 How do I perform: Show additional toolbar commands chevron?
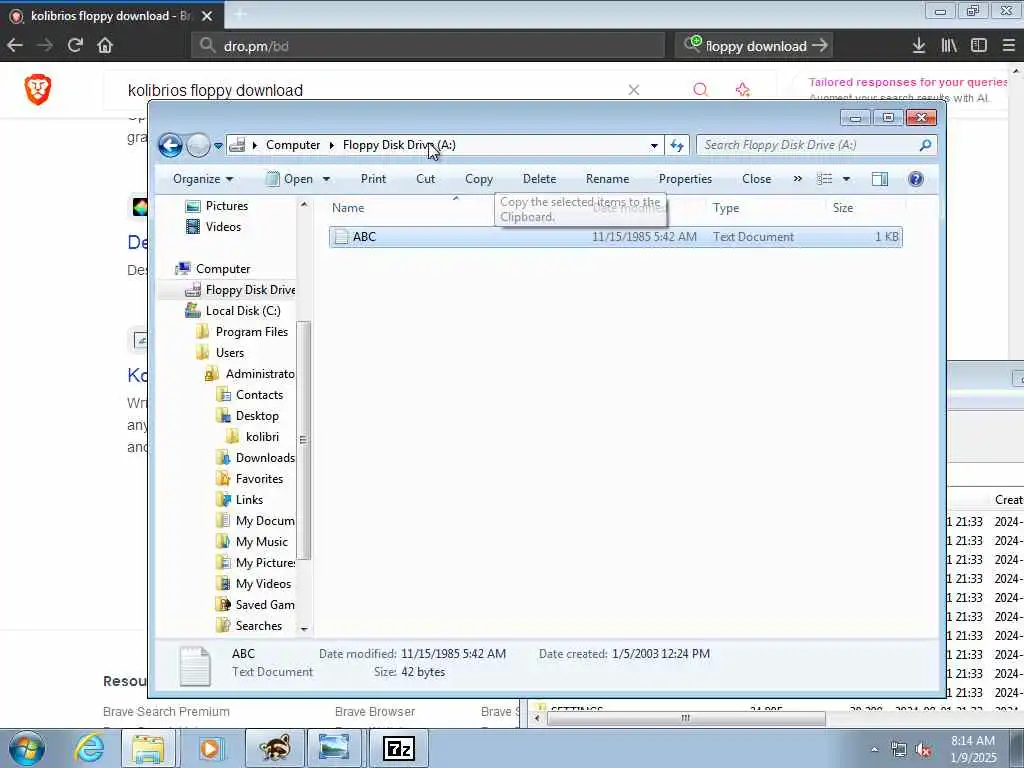[x=797, y=179]
